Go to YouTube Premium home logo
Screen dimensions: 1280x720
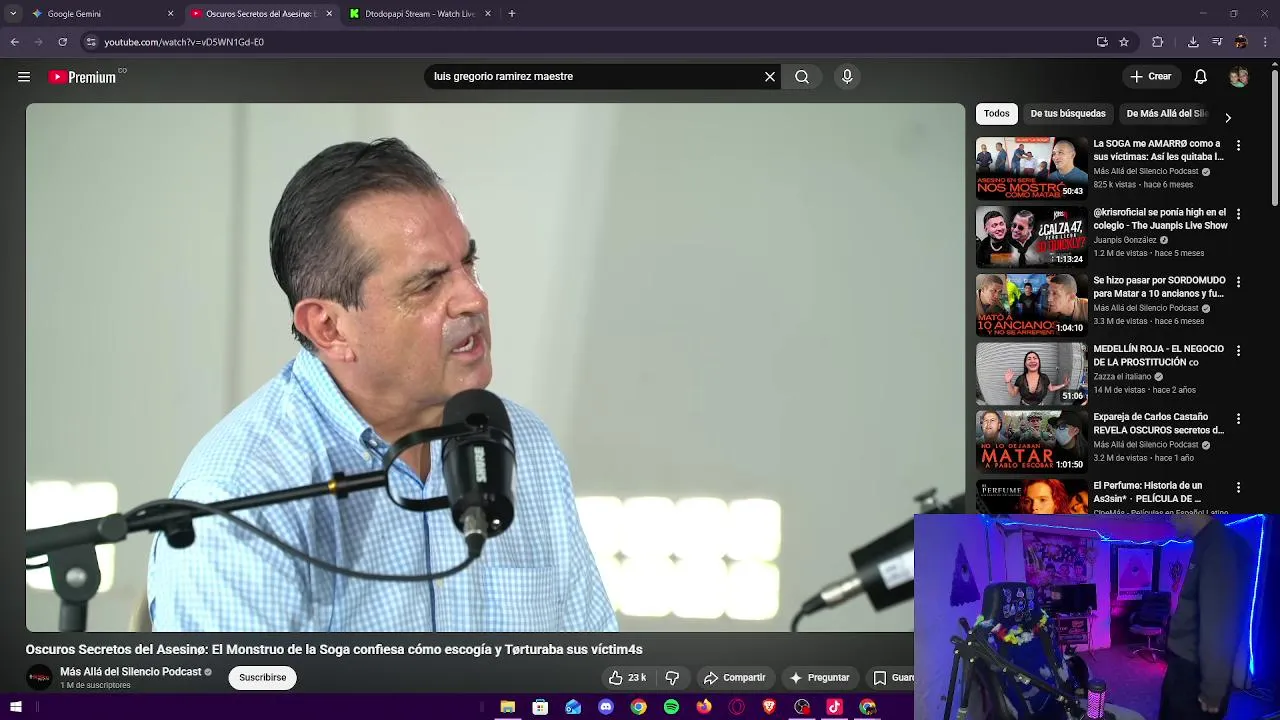coord(82,77)
